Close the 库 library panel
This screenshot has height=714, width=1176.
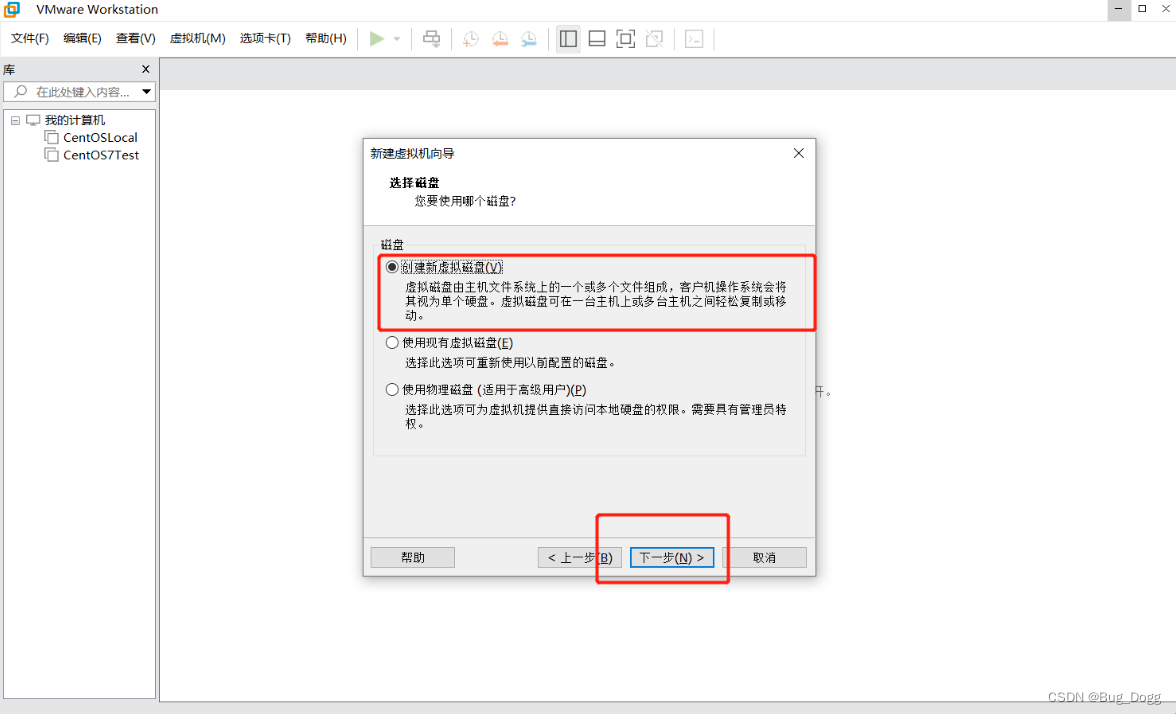(x=146, y=69)
